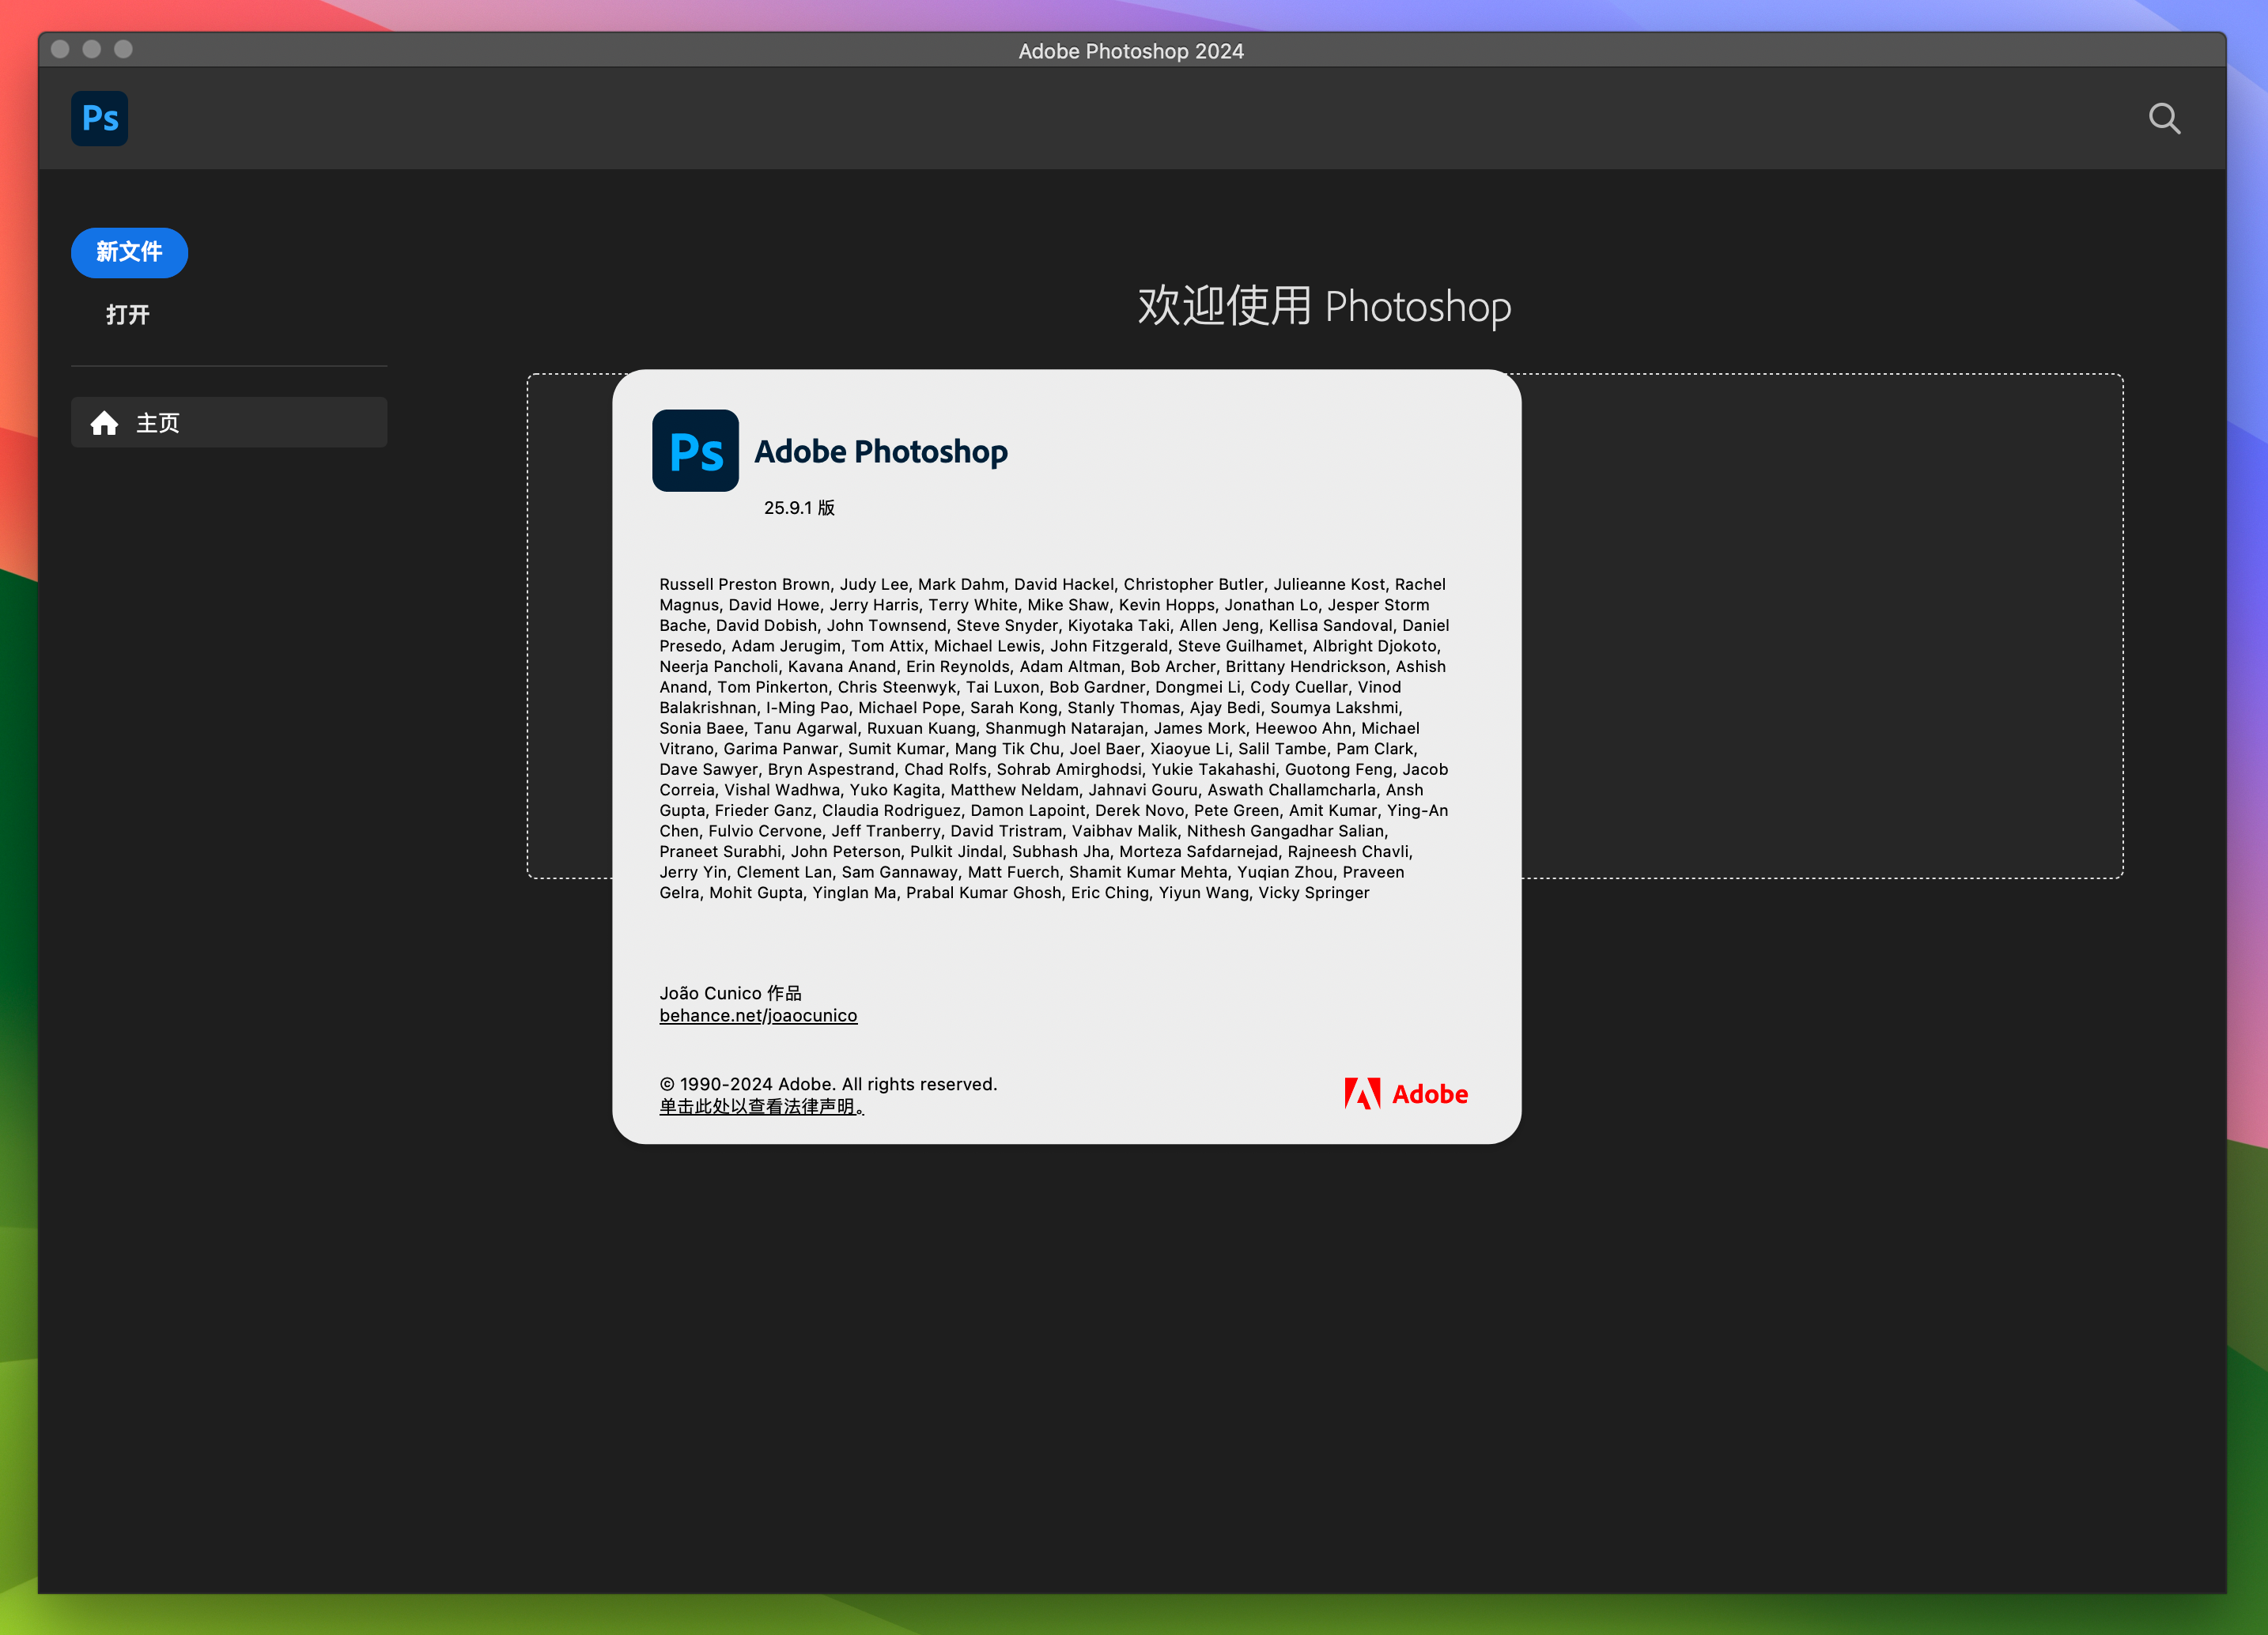Screen dimensions: 2268x1635
Task: Zoom window with the third title bar button
Action: [123, 49]
